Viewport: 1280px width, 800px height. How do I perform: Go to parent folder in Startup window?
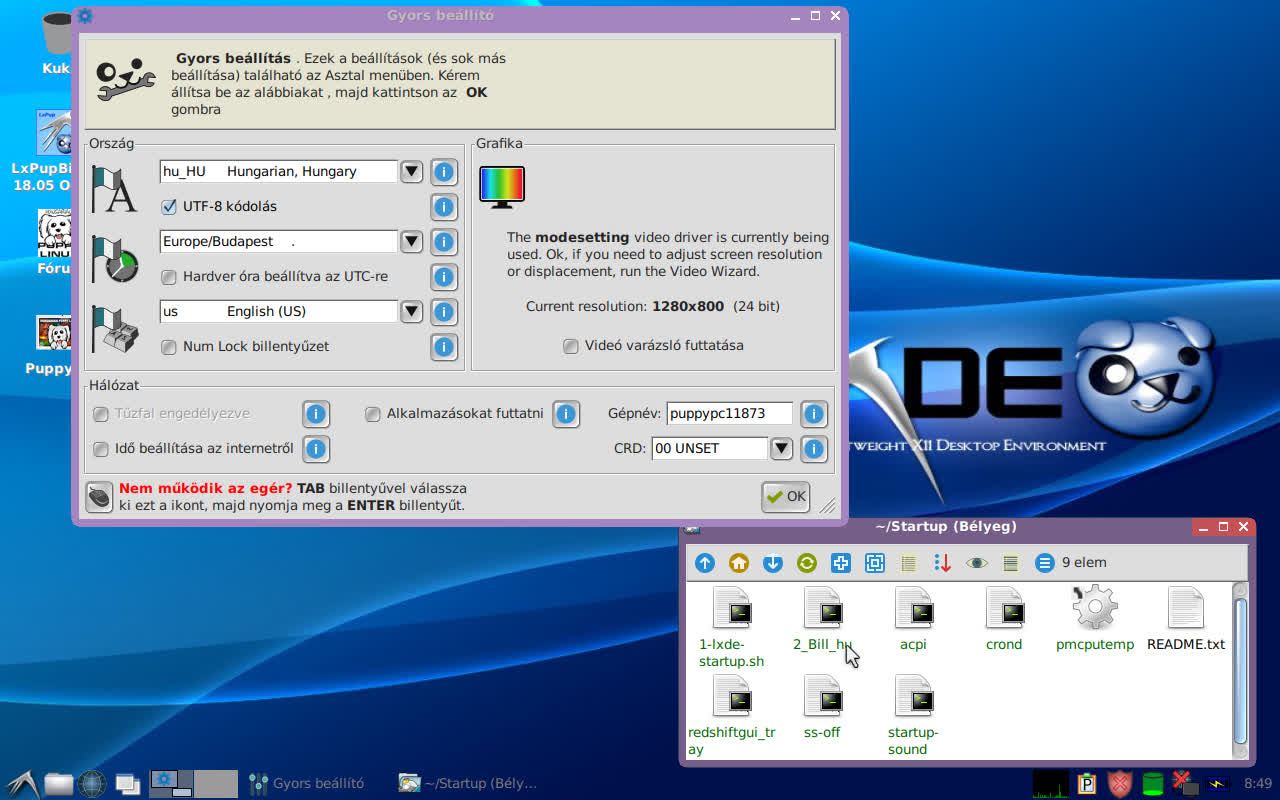pyautogui.click(x=705, y=563)
